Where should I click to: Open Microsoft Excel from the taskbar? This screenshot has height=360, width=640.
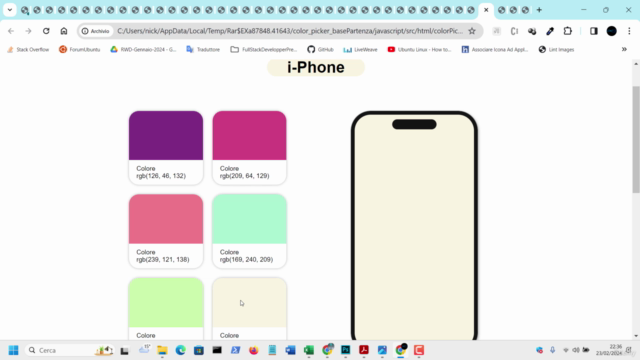point(309,350)
